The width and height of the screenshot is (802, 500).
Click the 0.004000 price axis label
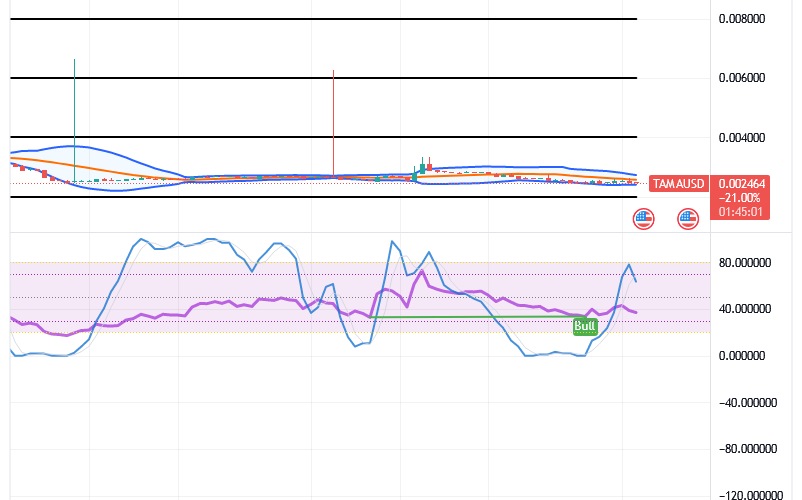[x=742, y=138]
